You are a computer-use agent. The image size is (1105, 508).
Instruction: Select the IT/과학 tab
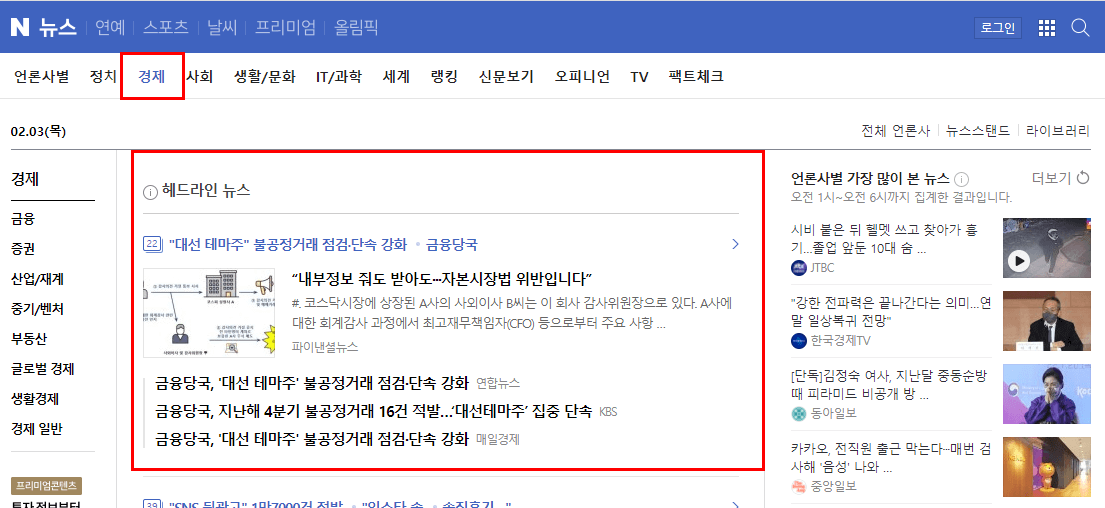(x=339, y=76)
